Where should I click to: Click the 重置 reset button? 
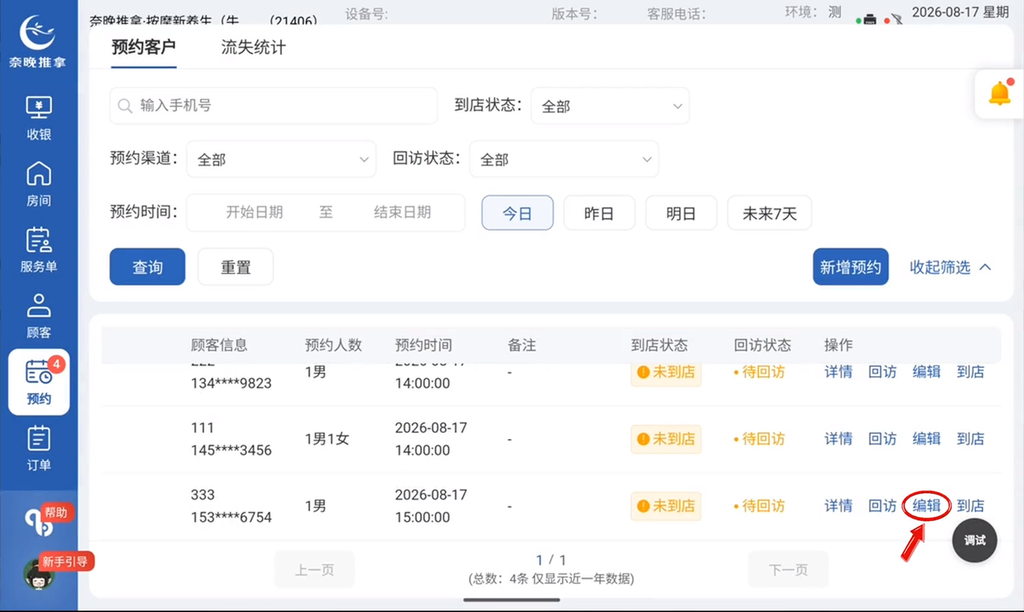click(236, 266)
